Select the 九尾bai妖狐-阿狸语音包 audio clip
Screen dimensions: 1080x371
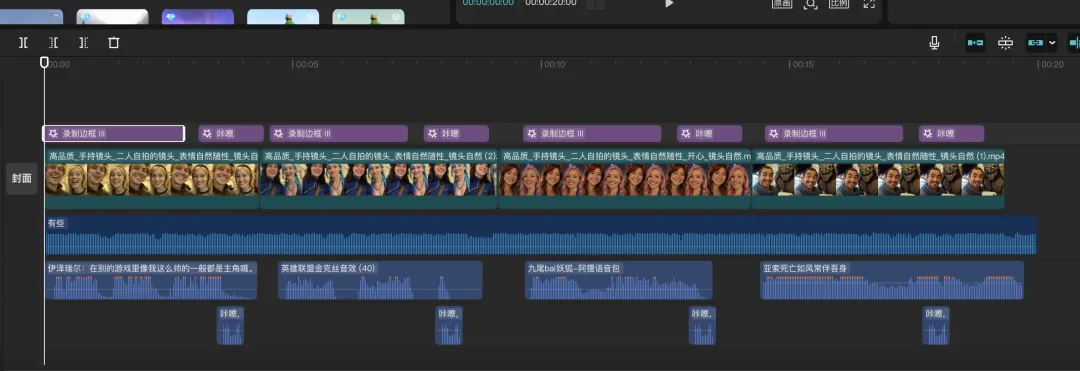[x=618, y=280]
